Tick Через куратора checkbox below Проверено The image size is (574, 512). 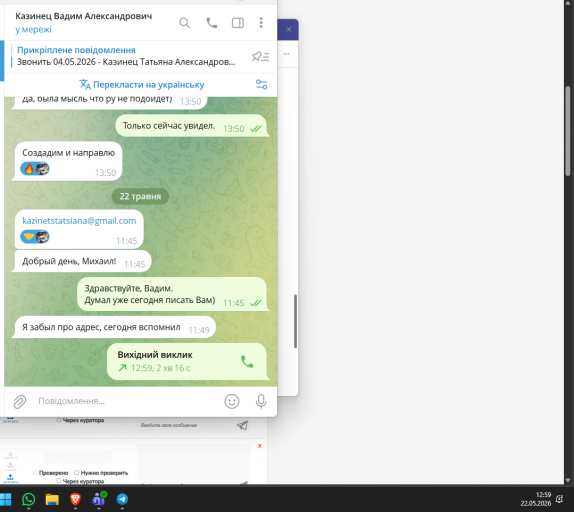coord(59,481)
